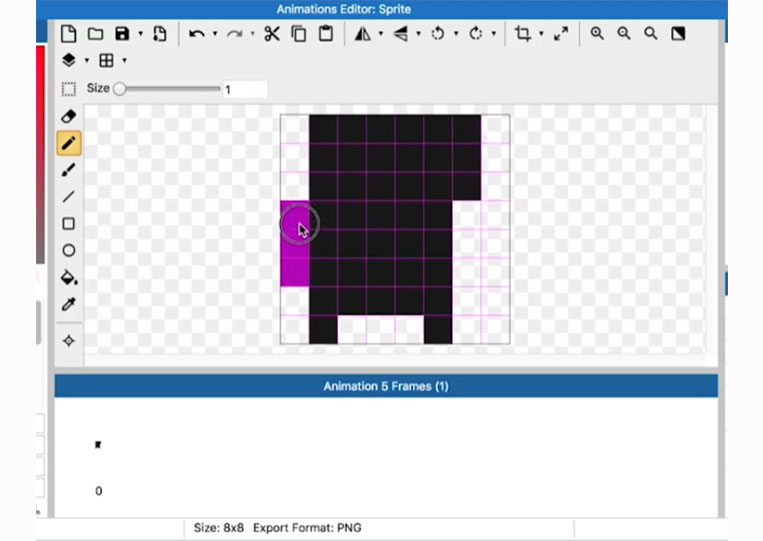
Task: Cut selection with scissors icon
Action: [272, 34]
